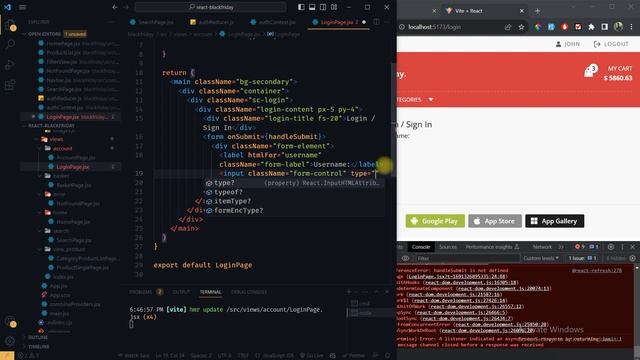Switch to the authContext.jsx editor tab

(x=273, y=22)
